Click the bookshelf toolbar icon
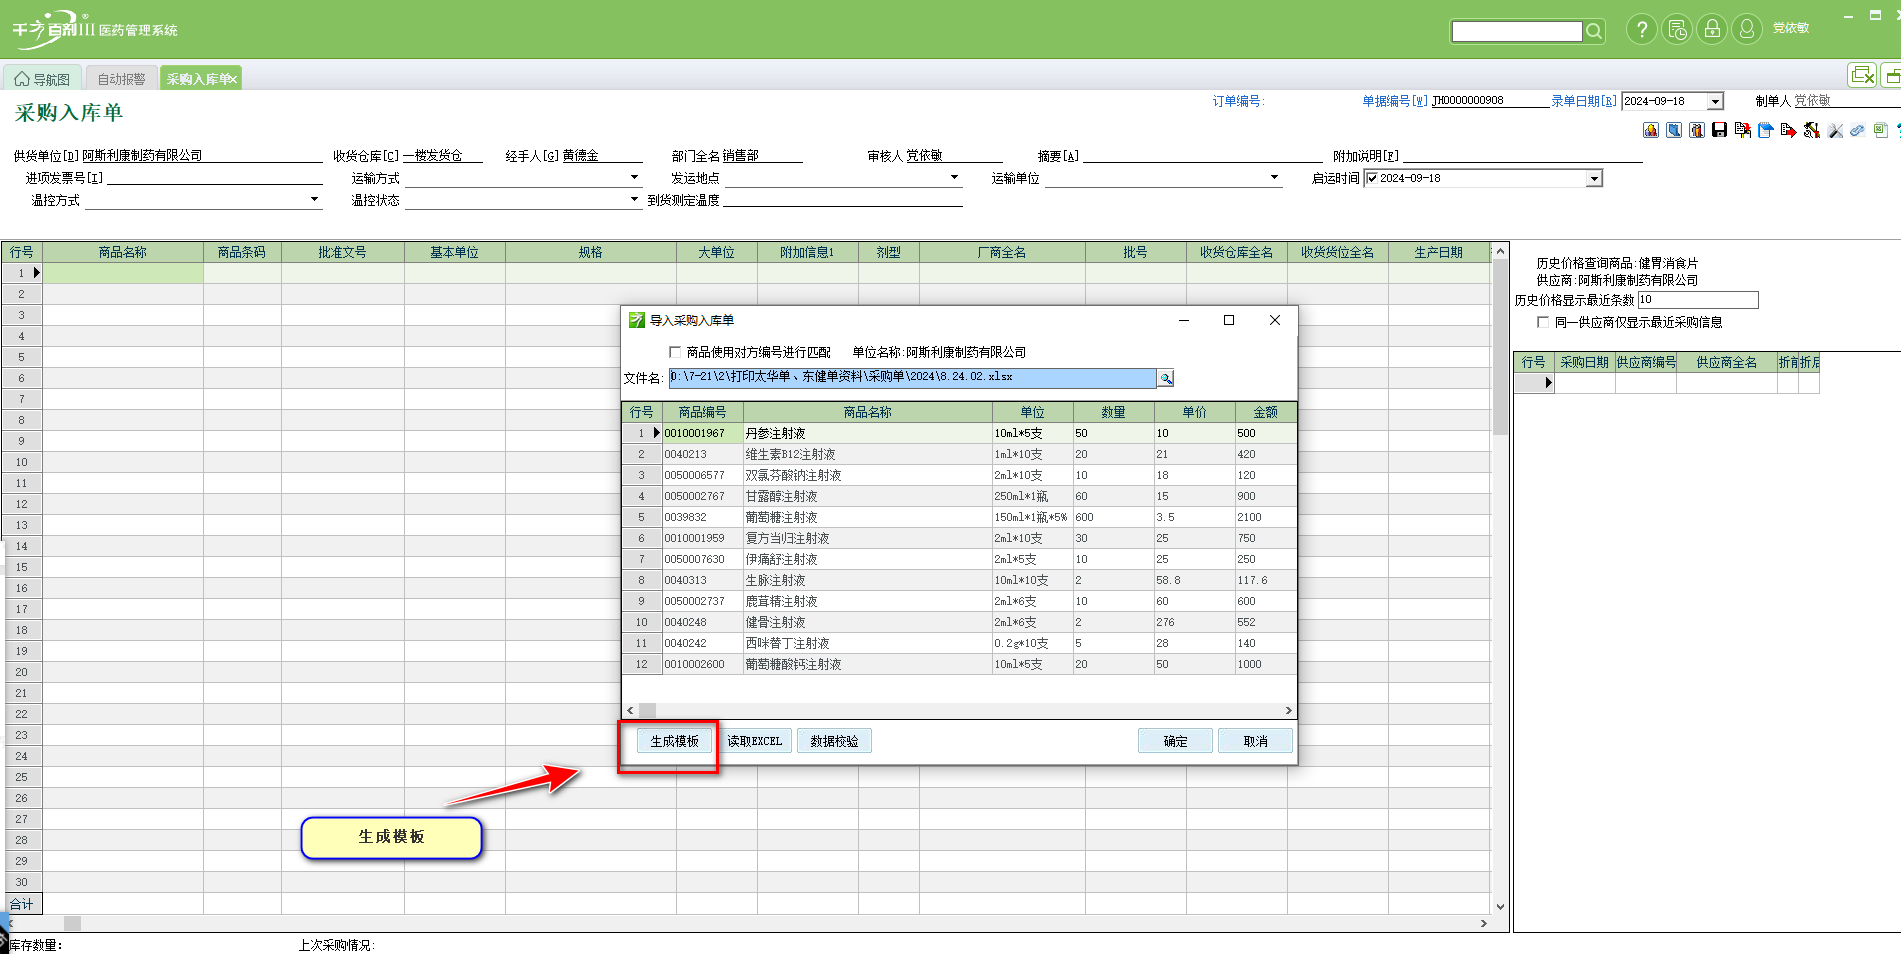Viewport: 1901px width, 954px height. click(1697, 130)
